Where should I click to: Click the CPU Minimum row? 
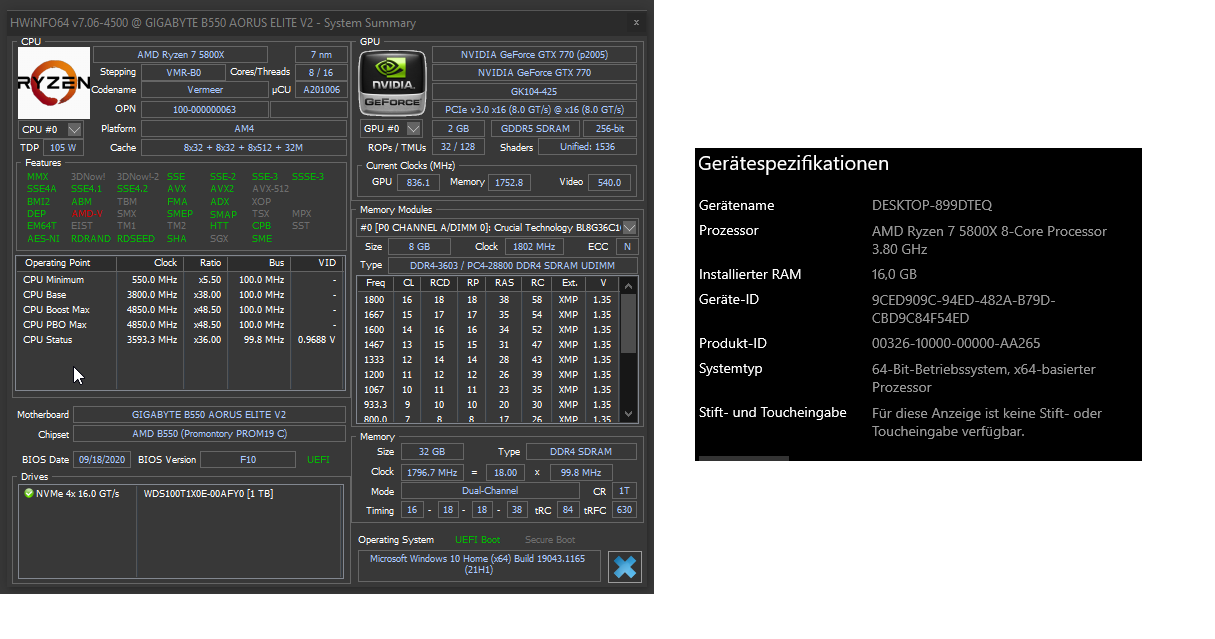(x=179, y=280)
